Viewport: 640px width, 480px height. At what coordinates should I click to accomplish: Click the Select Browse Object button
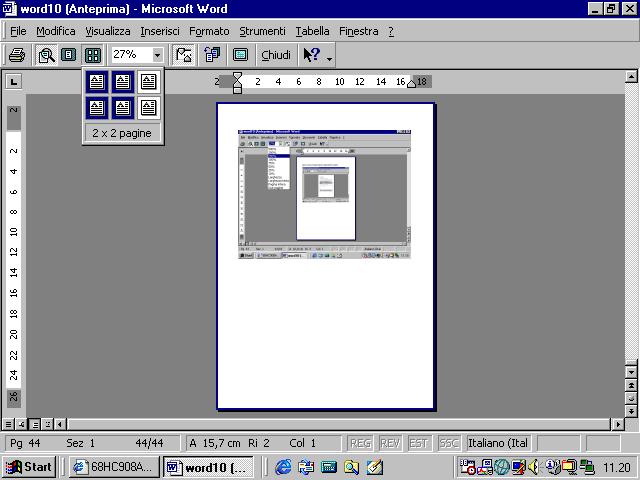[631, 398]
